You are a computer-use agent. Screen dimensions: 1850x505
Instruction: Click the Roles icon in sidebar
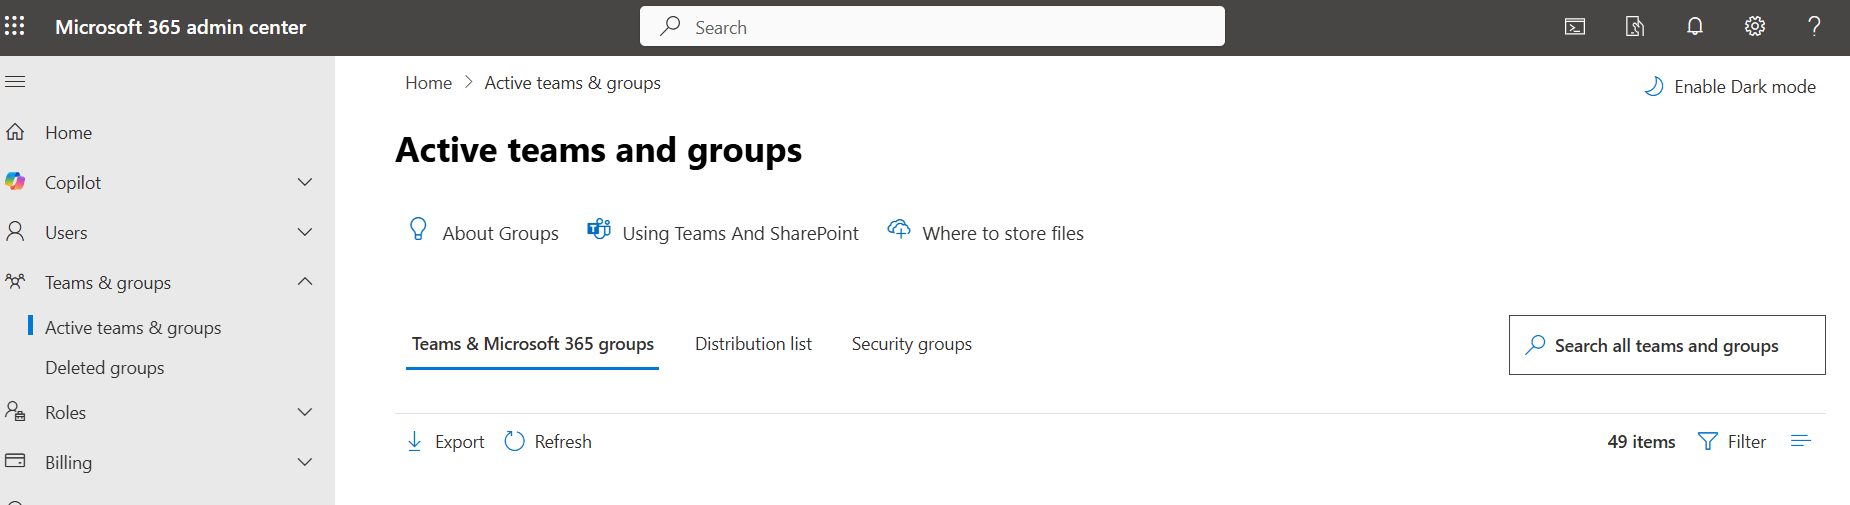tap(15, 412)
